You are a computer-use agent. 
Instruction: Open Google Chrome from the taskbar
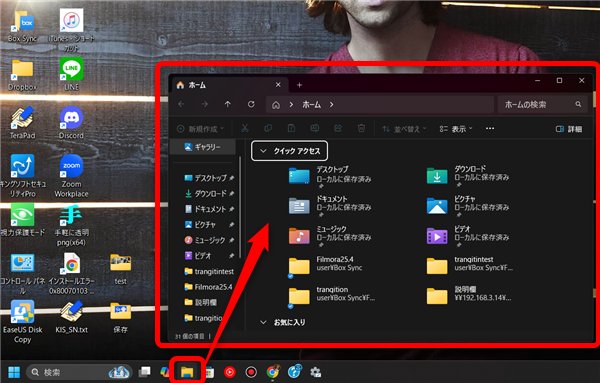click(x=273, y=372)
